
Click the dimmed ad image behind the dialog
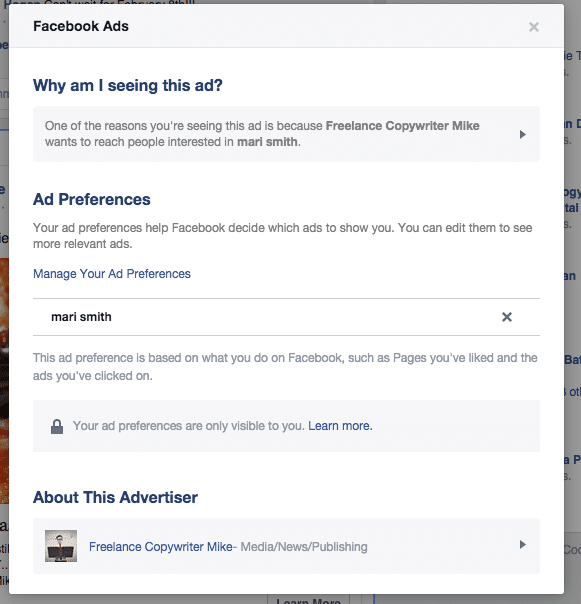tap(4, 381)
